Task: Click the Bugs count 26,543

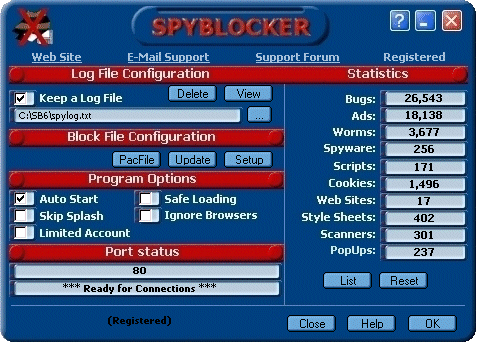Action: tap(424, 98)
